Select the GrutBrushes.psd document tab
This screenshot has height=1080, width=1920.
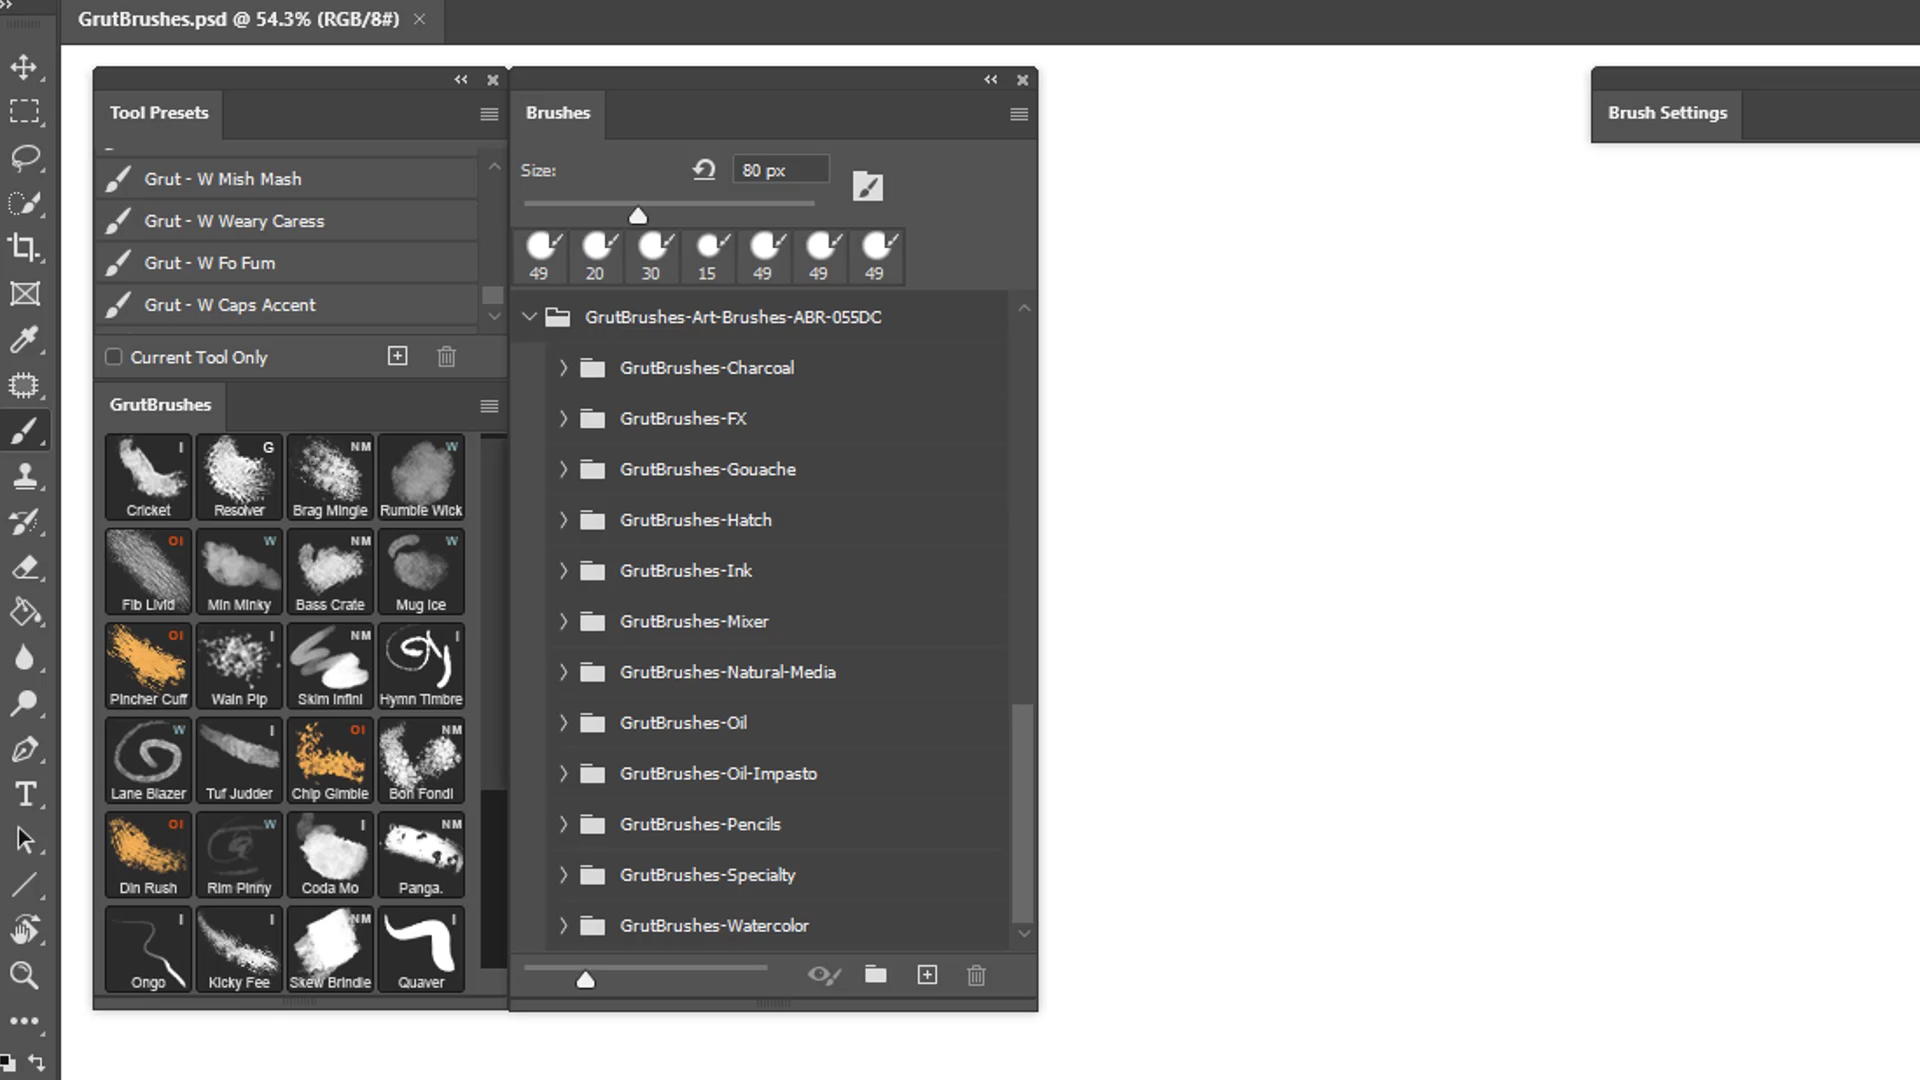coord(238,19)
